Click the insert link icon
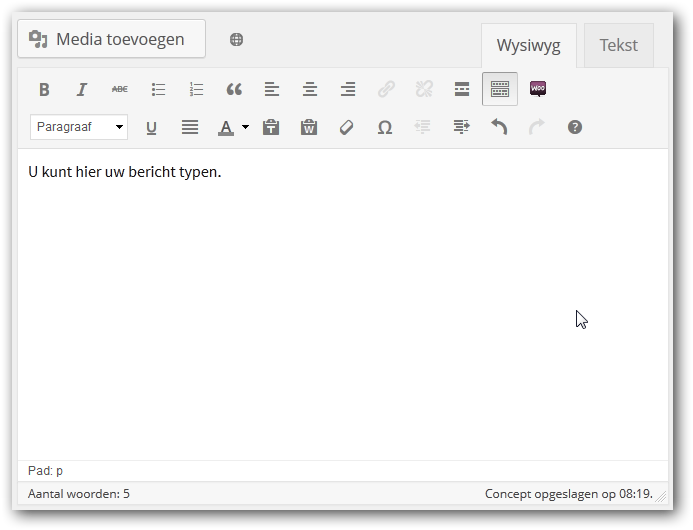This screenshot has height=530, width=693. pos(386,89)
